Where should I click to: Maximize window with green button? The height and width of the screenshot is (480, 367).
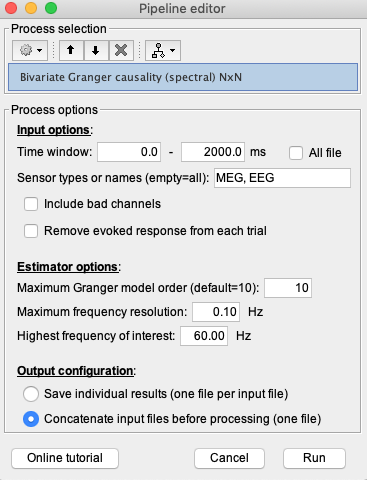tap(51, 8)
